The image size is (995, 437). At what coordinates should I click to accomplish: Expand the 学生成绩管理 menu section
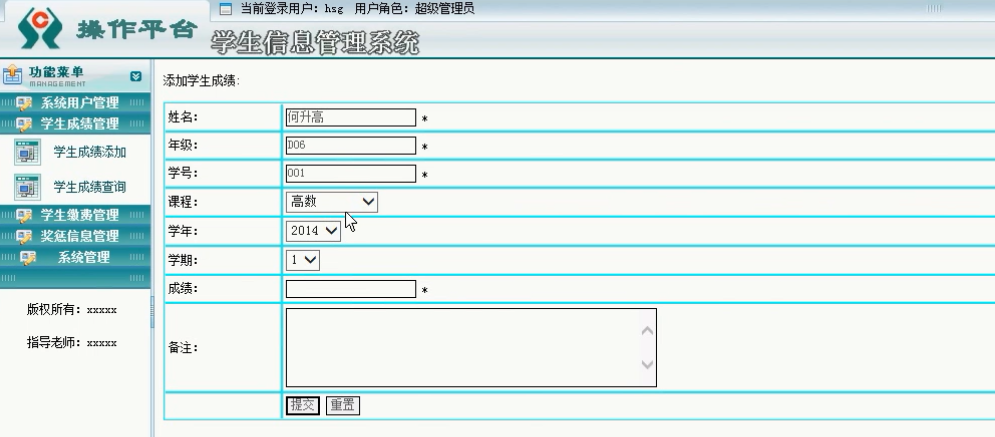point(79,124)
